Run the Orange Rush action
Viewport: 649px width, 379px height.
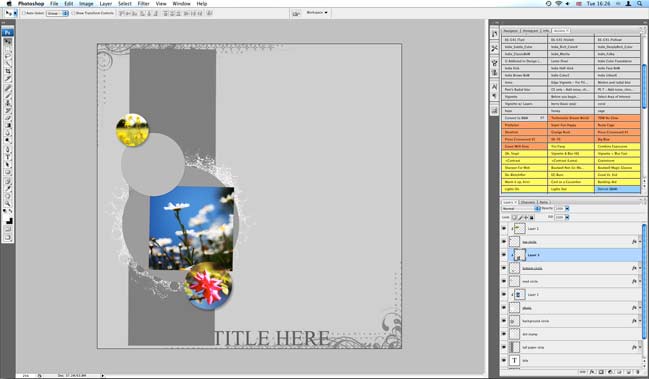571,132
